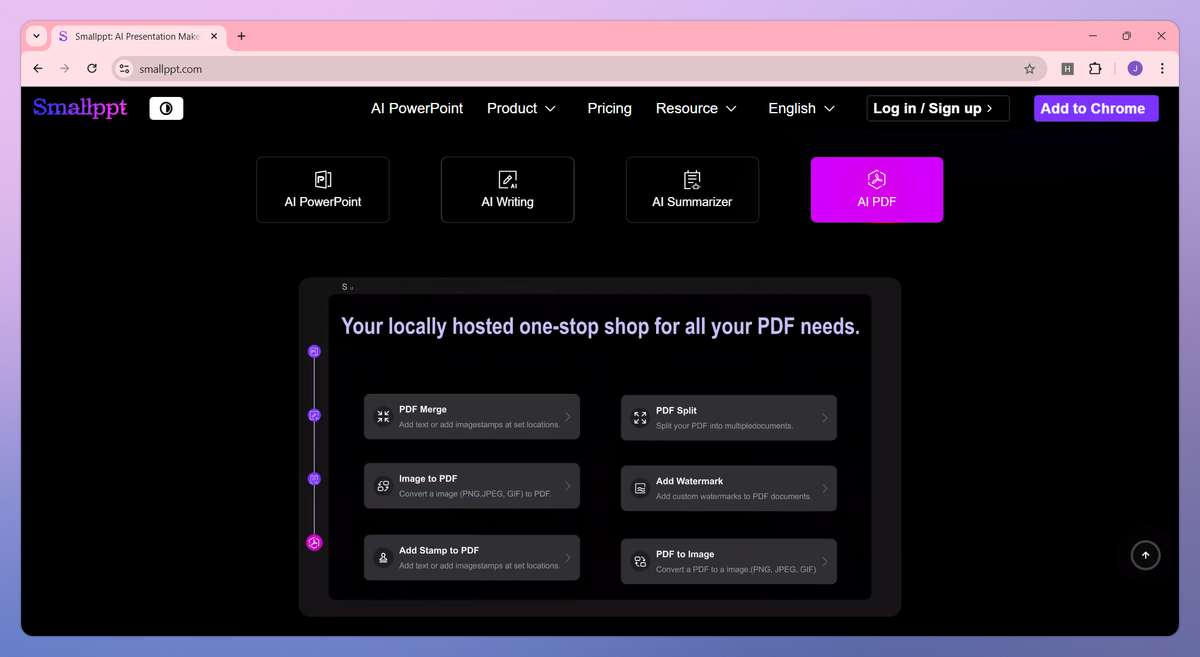Close the Smallppt browser tab
Screen dimensions: 1200x657
214,36
